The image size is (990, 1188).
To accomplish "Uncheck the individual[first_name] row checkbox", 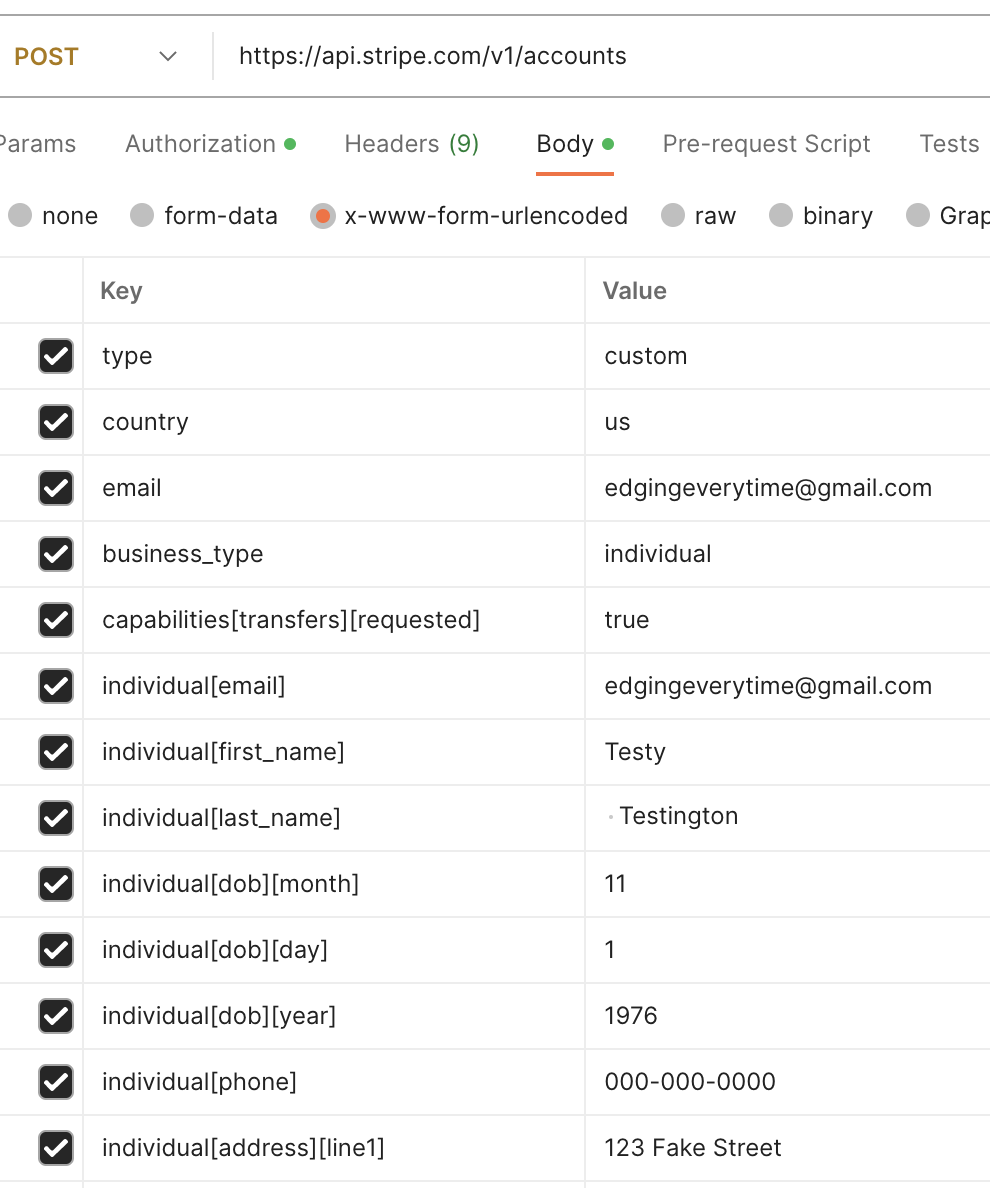I will pyautogui.click(x=56, y=752).
